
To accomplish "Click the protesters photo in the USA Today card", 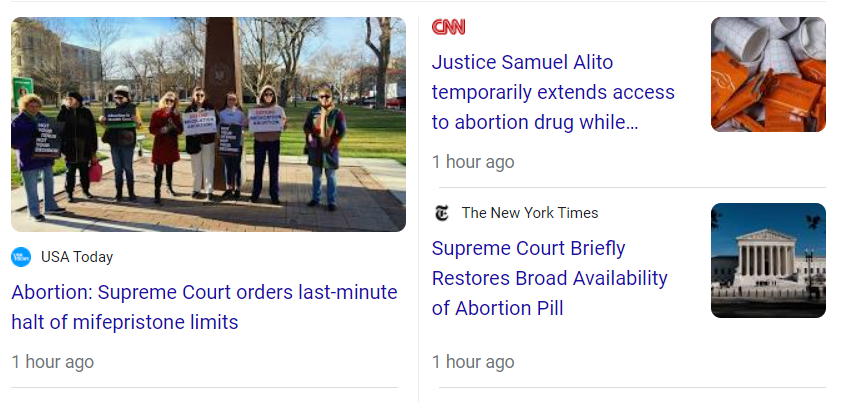I will pos(208,124).
